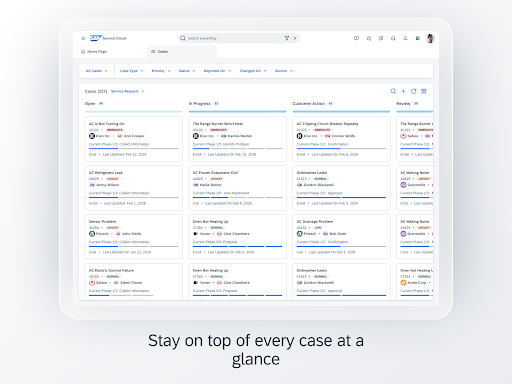Add a new case with plus icon
This screenshot has width=512, height=384.
click(403, 91)
